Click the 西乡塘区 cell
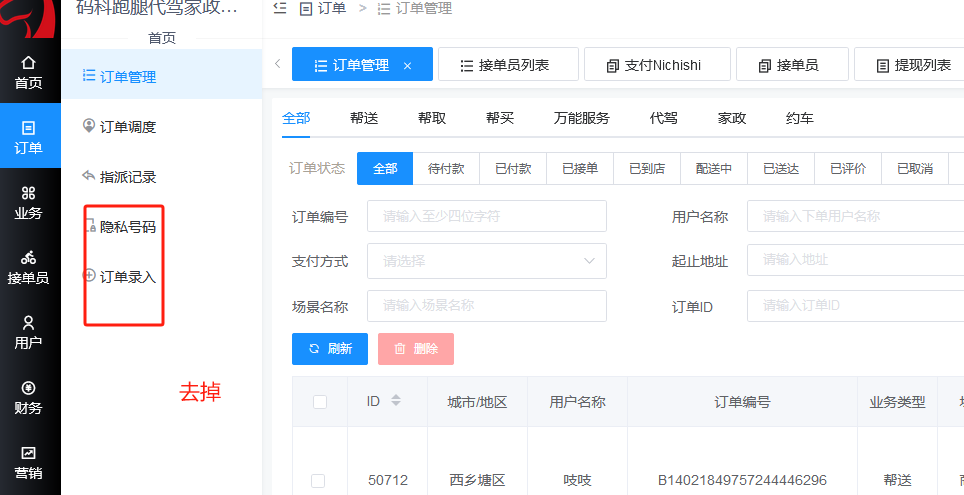 point(477,480)
